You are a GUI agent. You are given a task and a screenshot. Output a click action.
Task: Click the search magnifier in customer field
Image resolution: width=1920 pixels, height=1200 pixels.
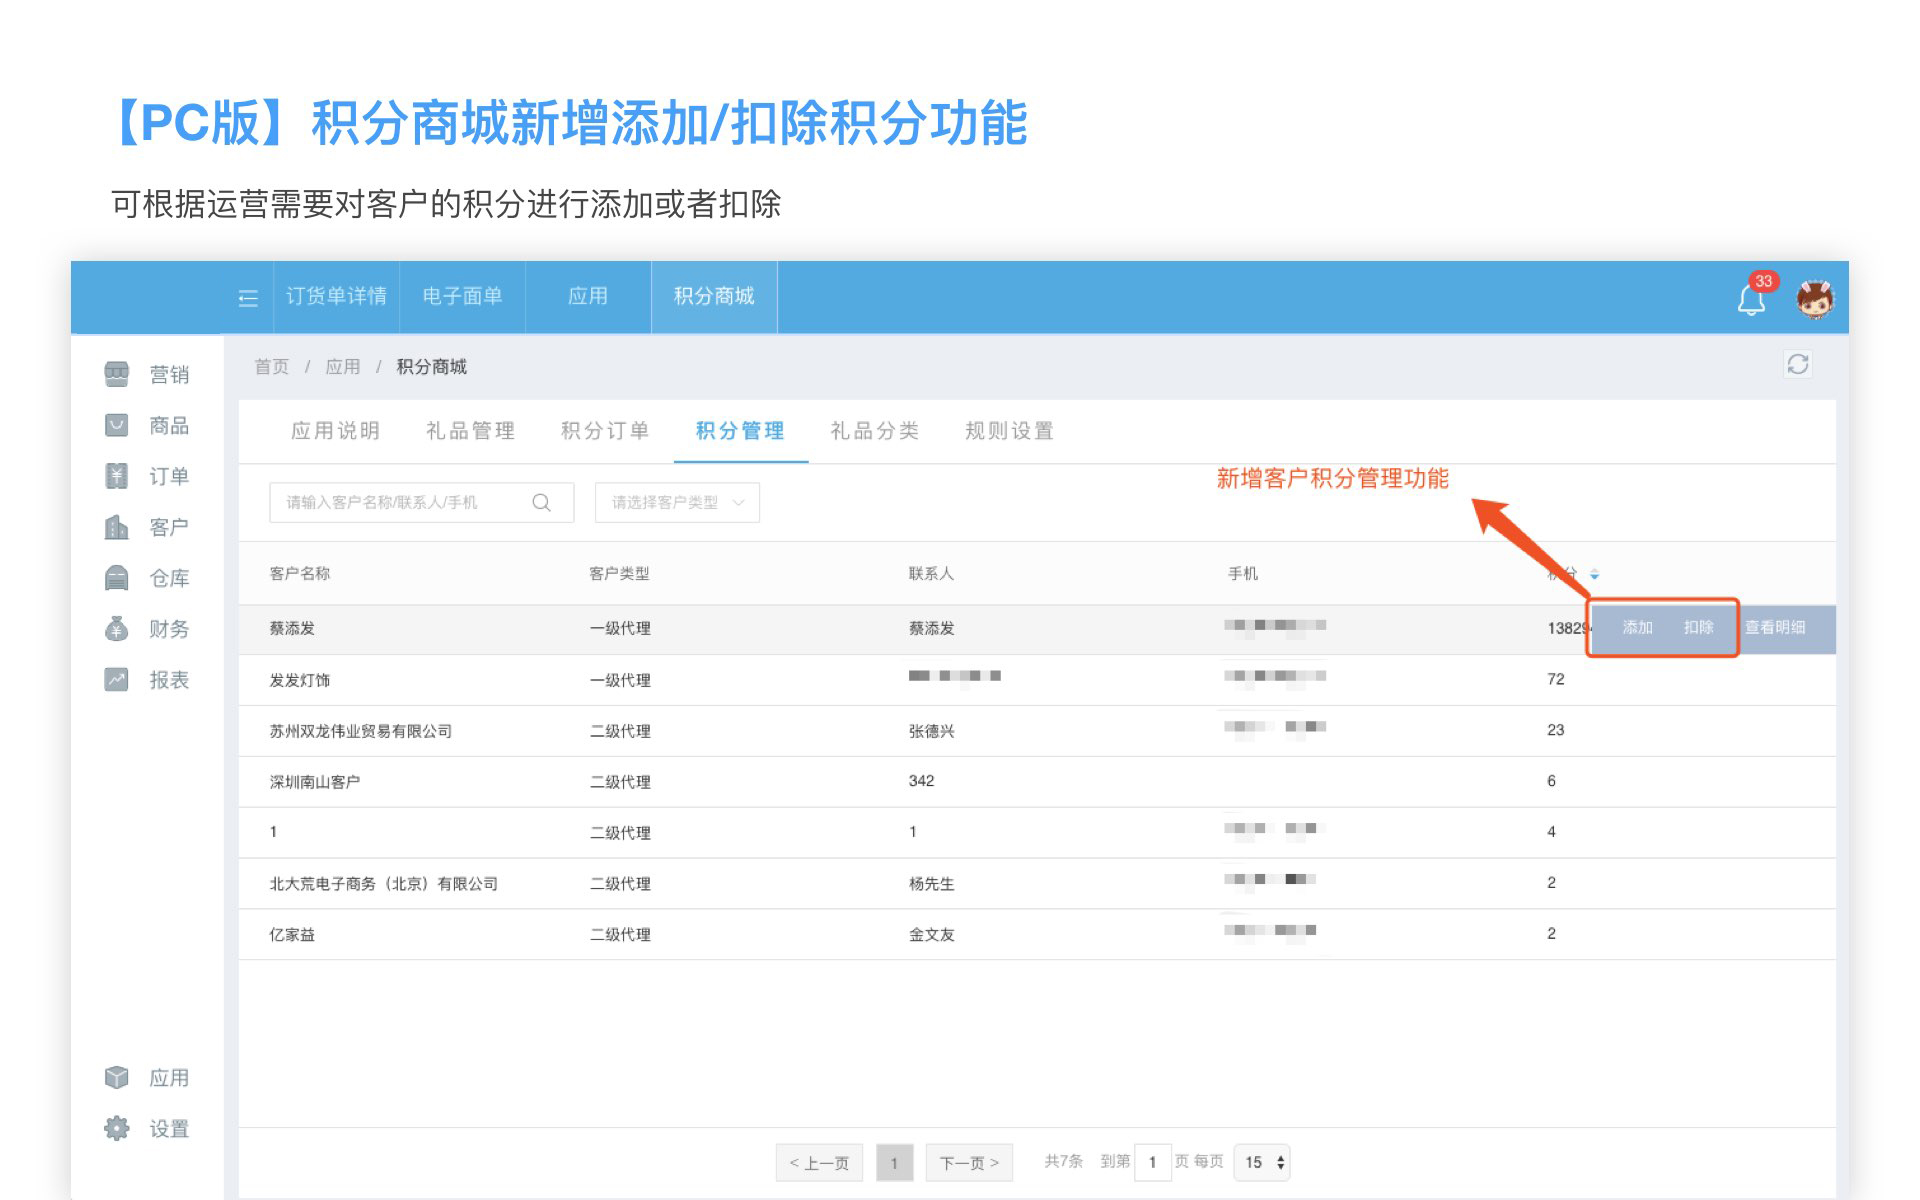(x=541, y=502)
